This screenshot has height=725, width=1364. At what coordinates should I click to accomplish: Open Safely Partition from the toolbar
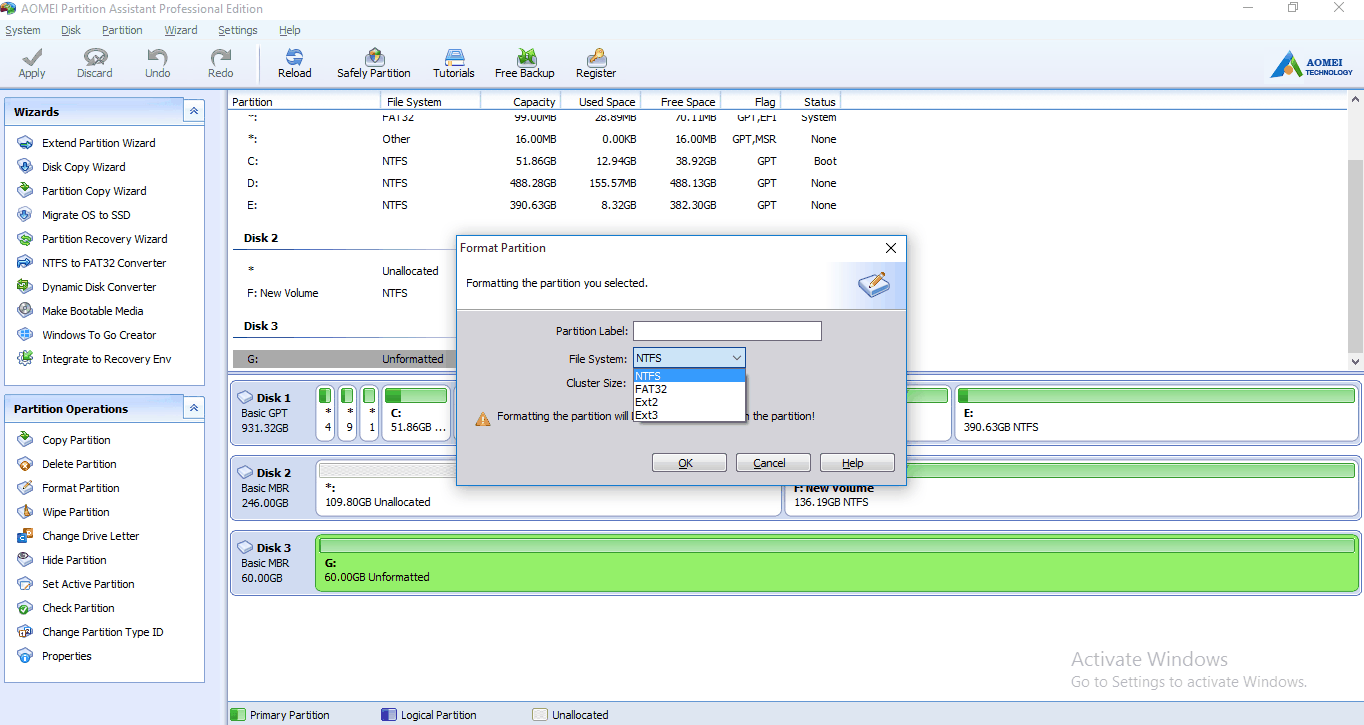coord(374,63)
